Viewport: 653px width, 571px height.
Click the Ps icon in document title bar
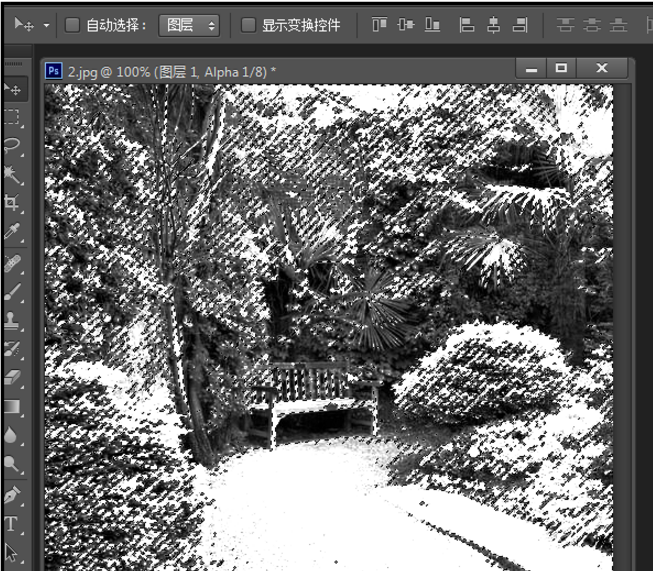[54, 71]
